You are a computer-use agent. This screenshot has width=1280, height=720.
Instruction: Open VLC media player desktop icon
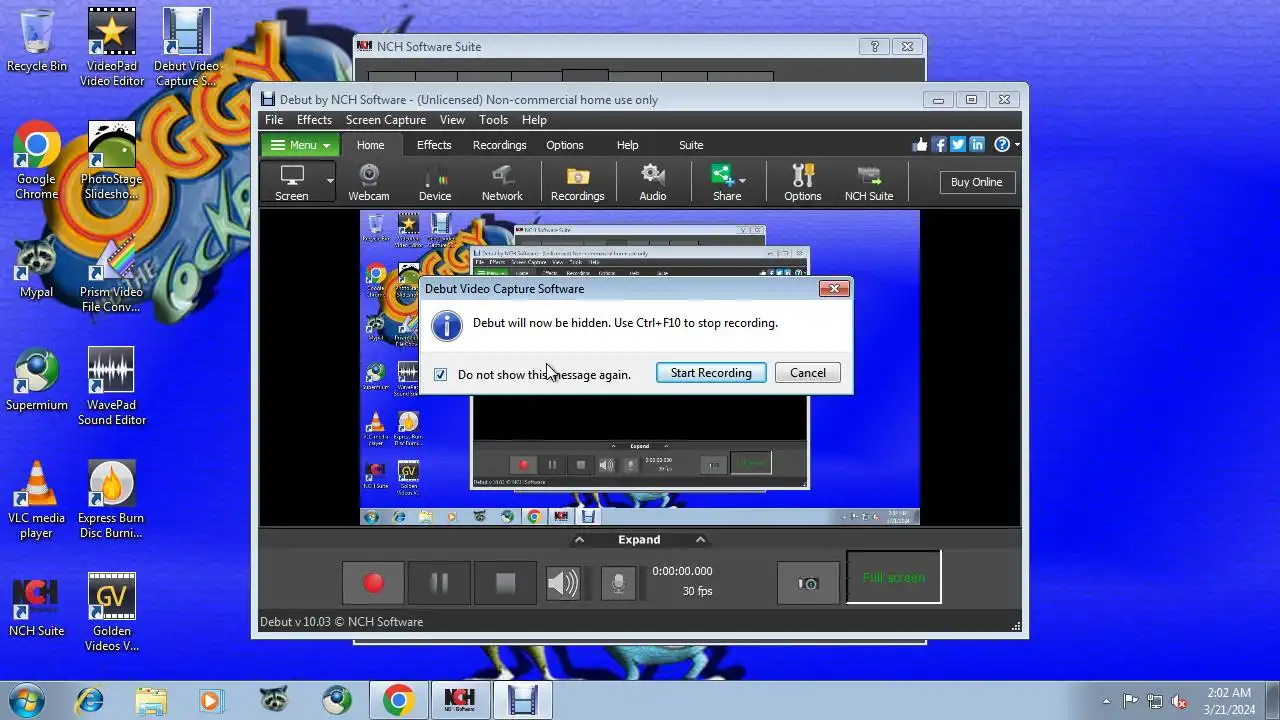click(x=36, y=499)
